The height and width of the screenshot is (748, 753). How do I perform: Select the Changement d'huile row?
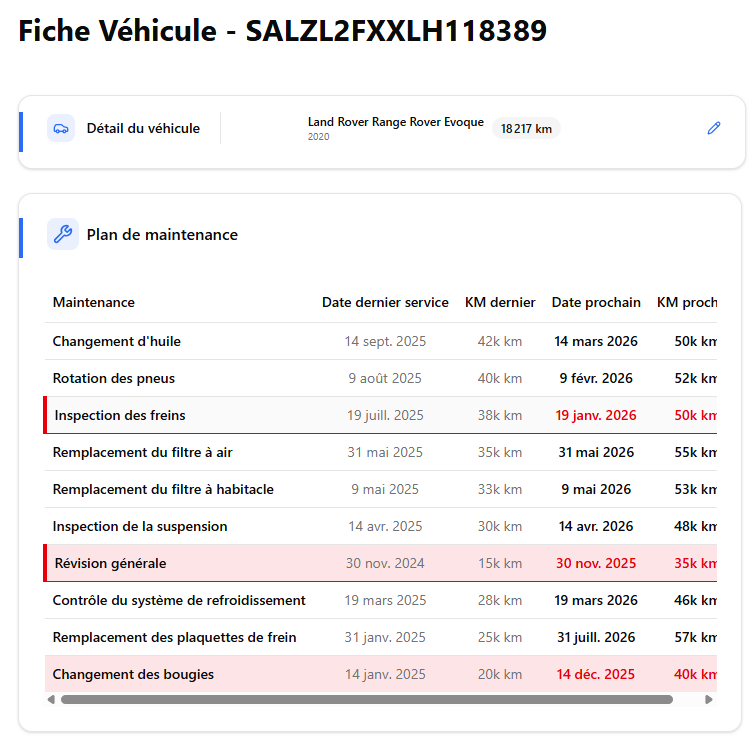(117, 341)
